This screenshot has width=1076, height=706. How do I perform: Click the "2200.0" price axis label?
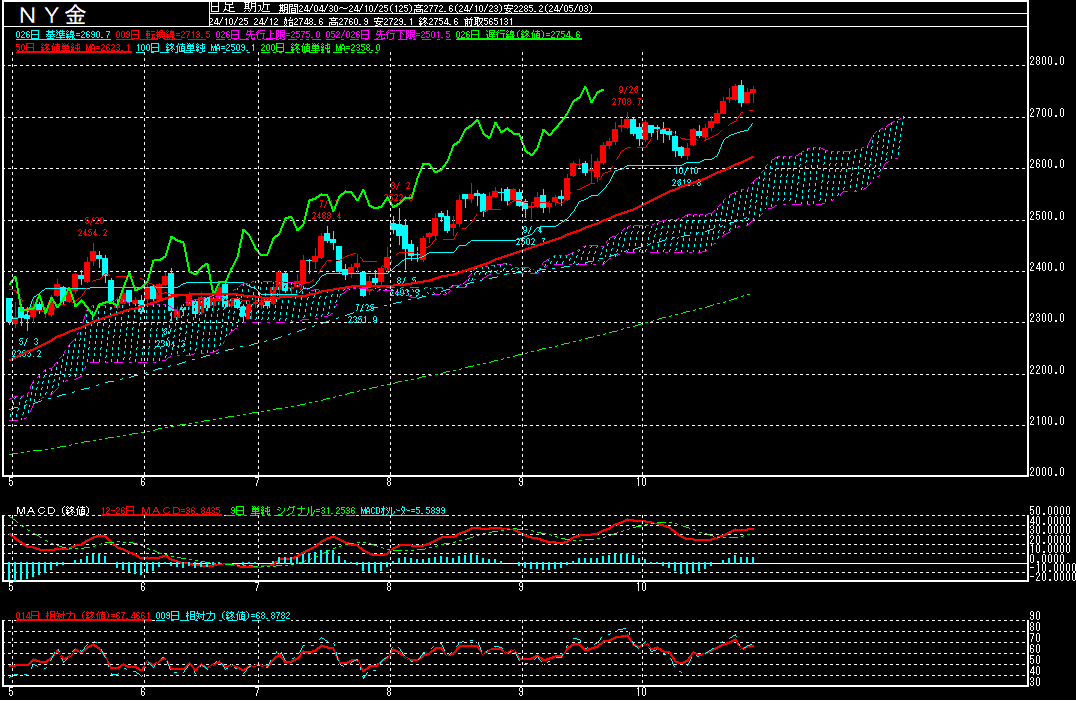click(1047, 370)
